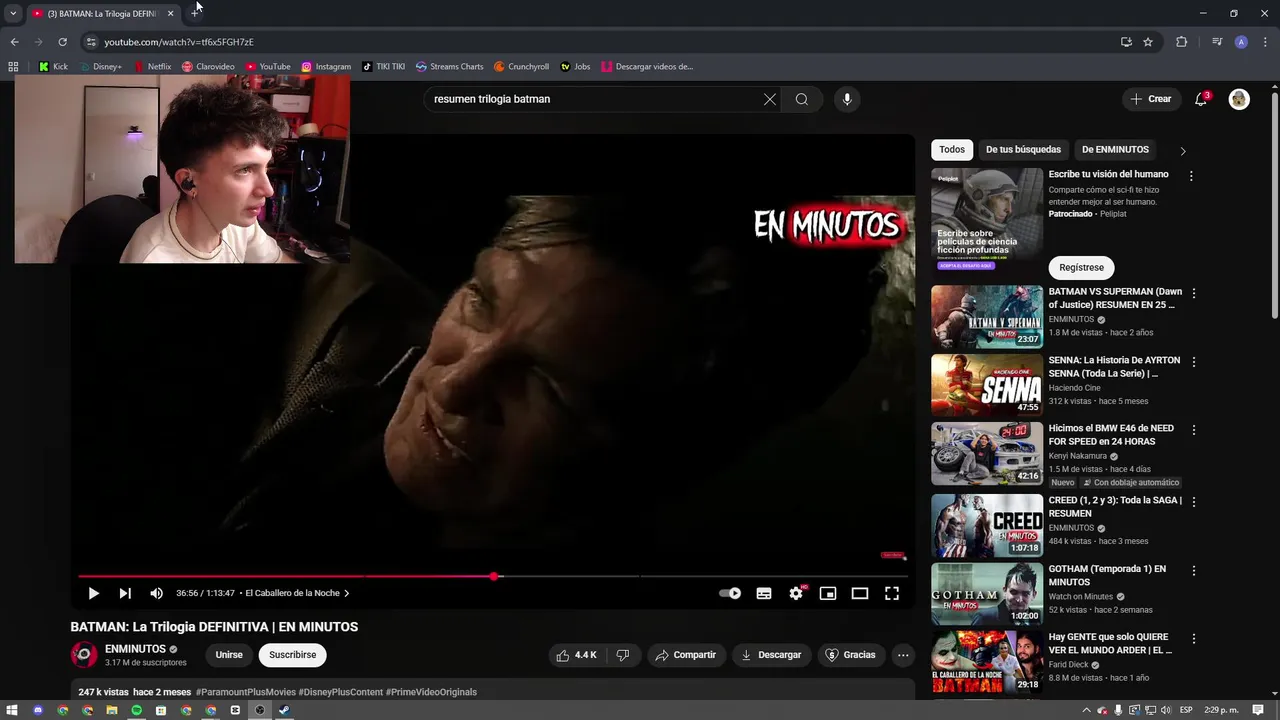Toggle subtitles in video player
The width and height of the screenshot is (1280, 720).
tap(764, 593)
